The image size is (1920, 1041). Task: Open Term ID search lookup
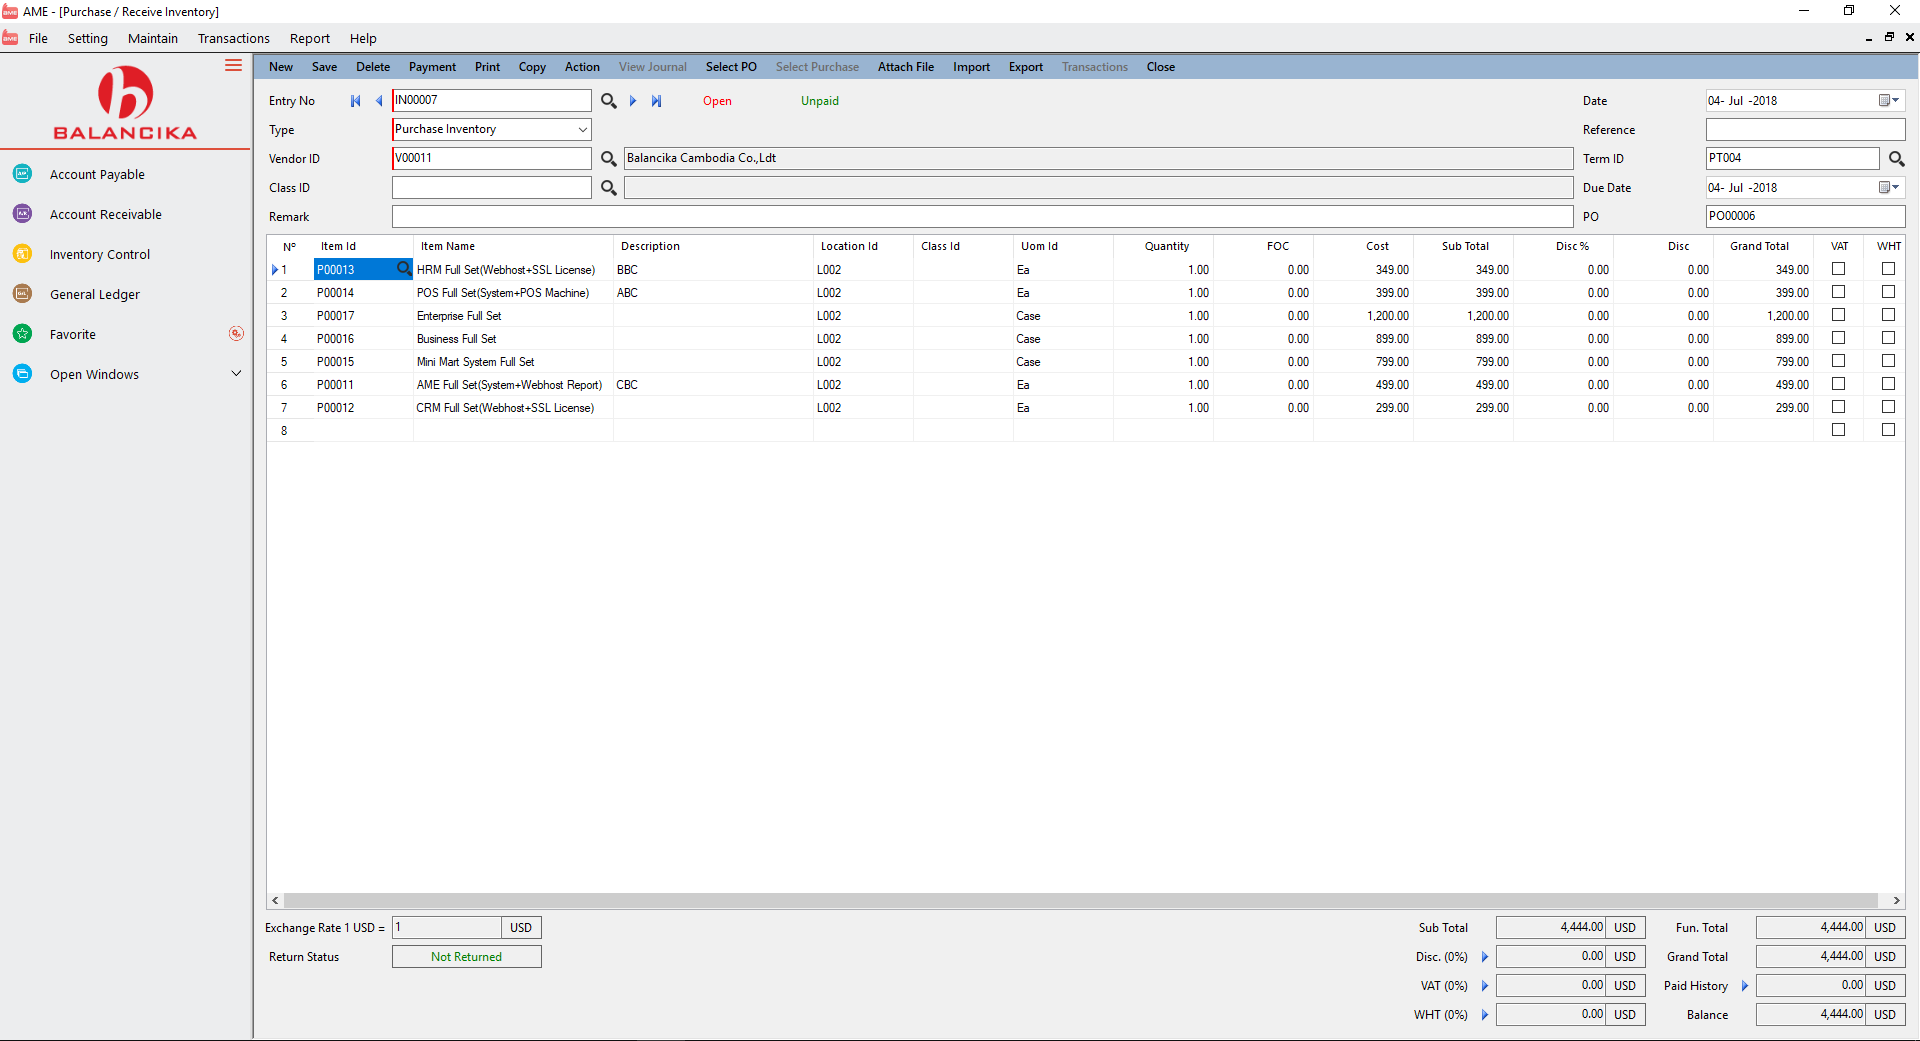point(1896,159)
